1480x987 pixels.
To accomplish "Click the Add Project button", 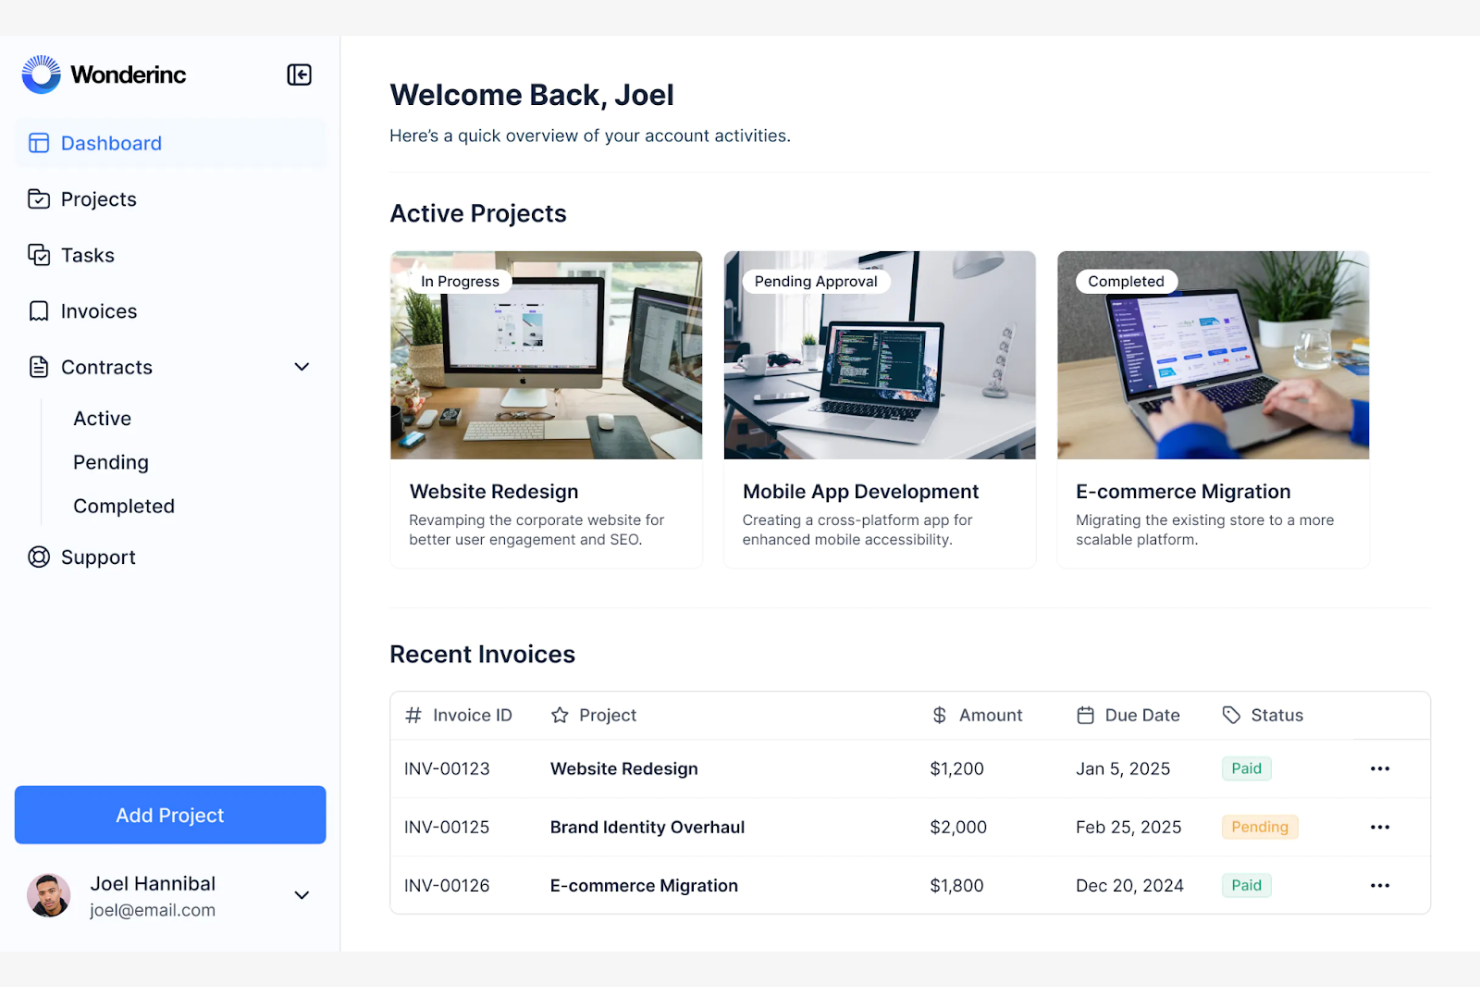I will pos(170,815).
